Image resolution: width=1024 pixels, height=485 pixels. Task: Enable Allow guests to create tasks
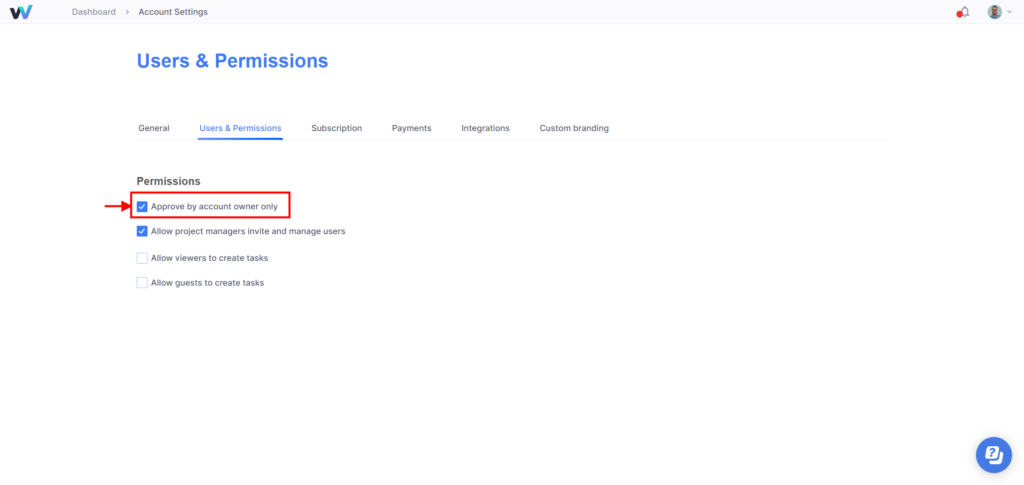coord(142,283)
